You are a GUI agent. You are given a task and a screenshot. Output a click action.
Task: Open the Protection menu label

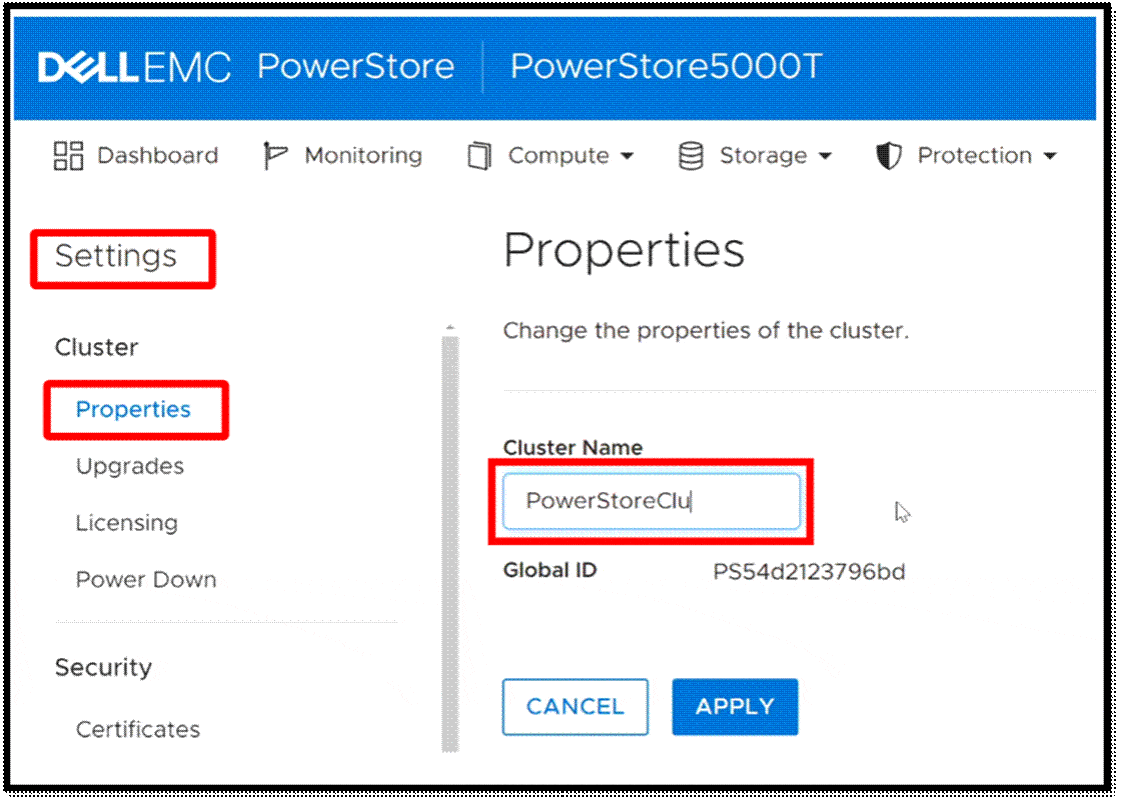pos(975,156)
